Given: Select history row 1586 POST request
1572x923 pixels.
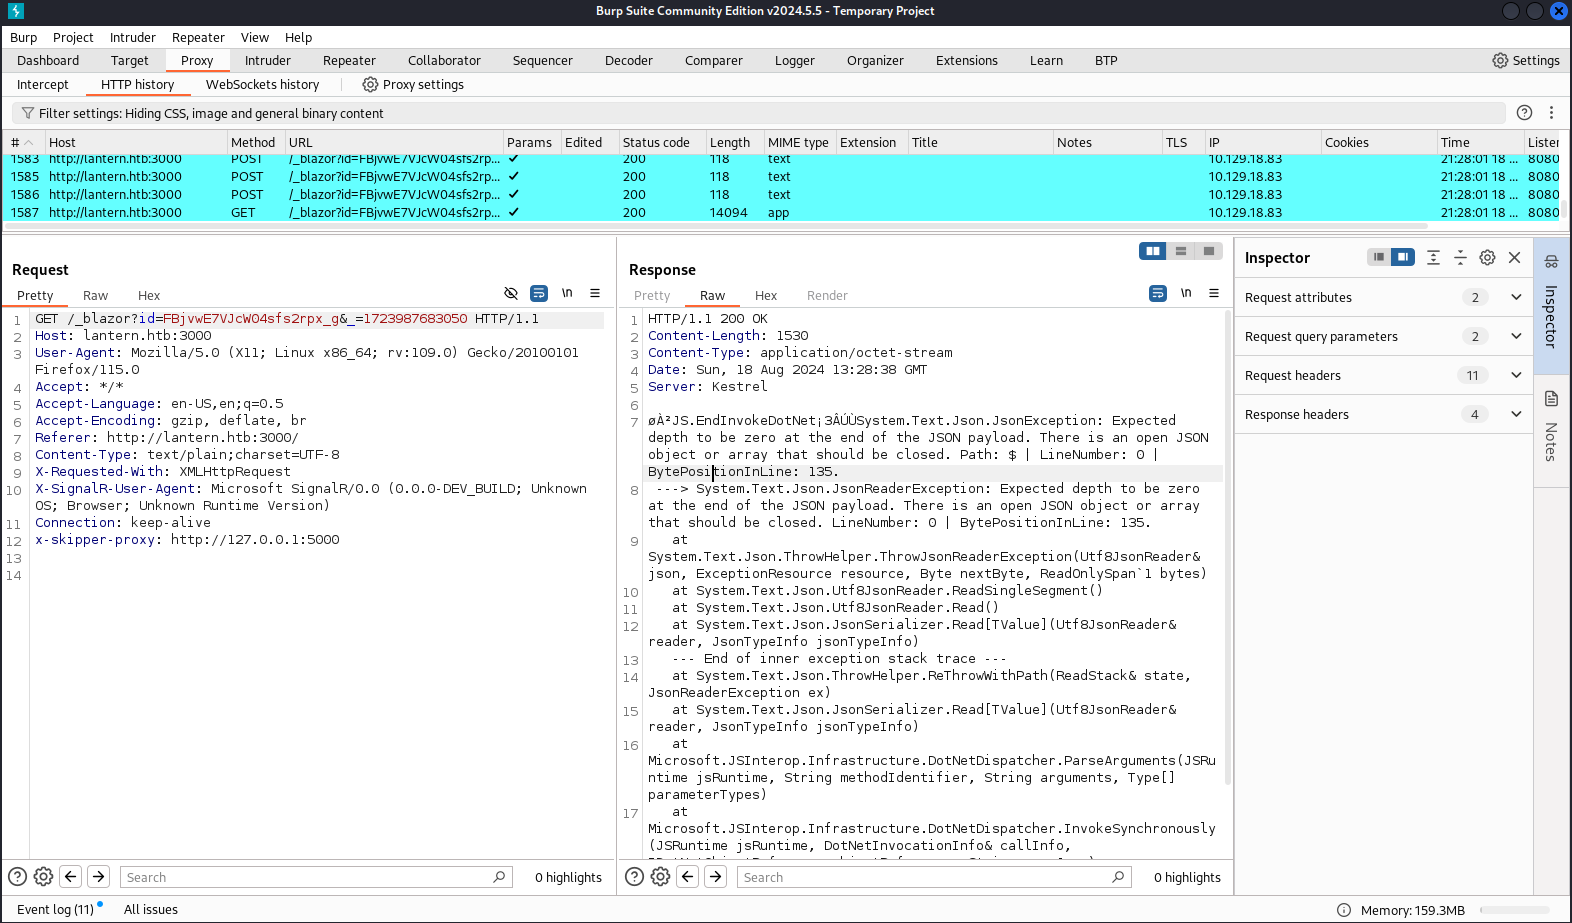Looking at the screenshot, I should (x=781, y=194).
